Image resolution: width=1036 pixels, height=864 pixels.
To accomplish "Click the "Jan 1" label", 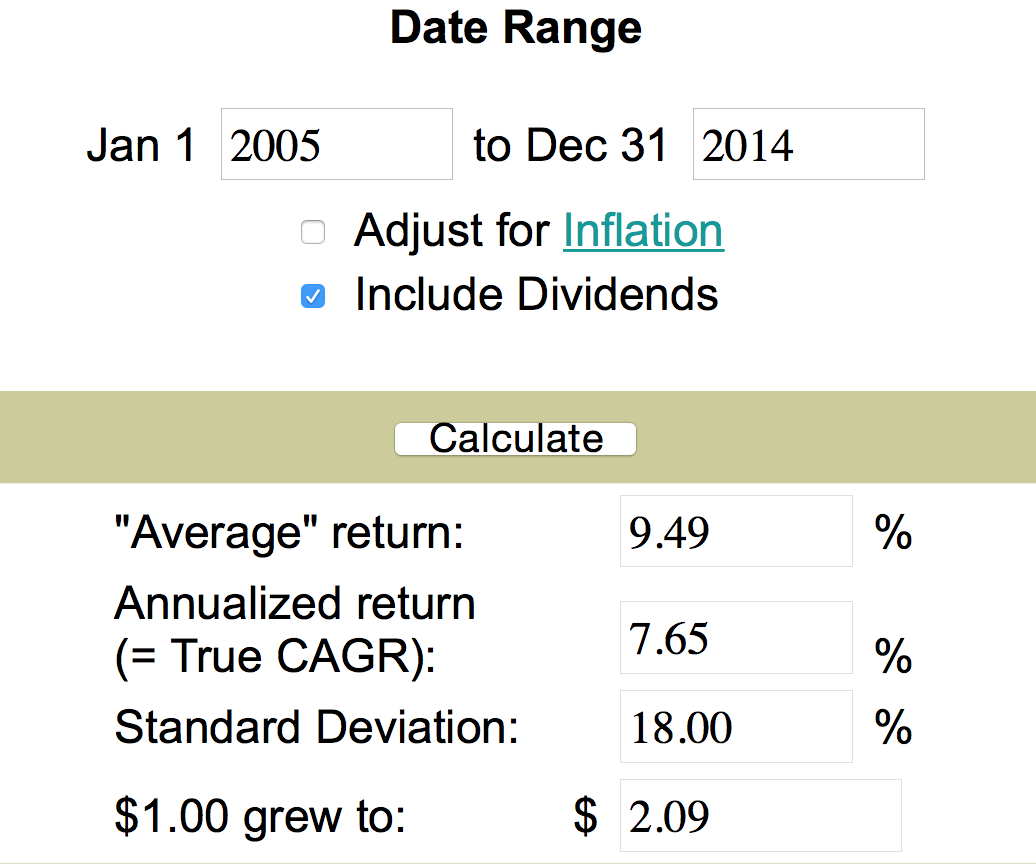I will tap(141, 146).
